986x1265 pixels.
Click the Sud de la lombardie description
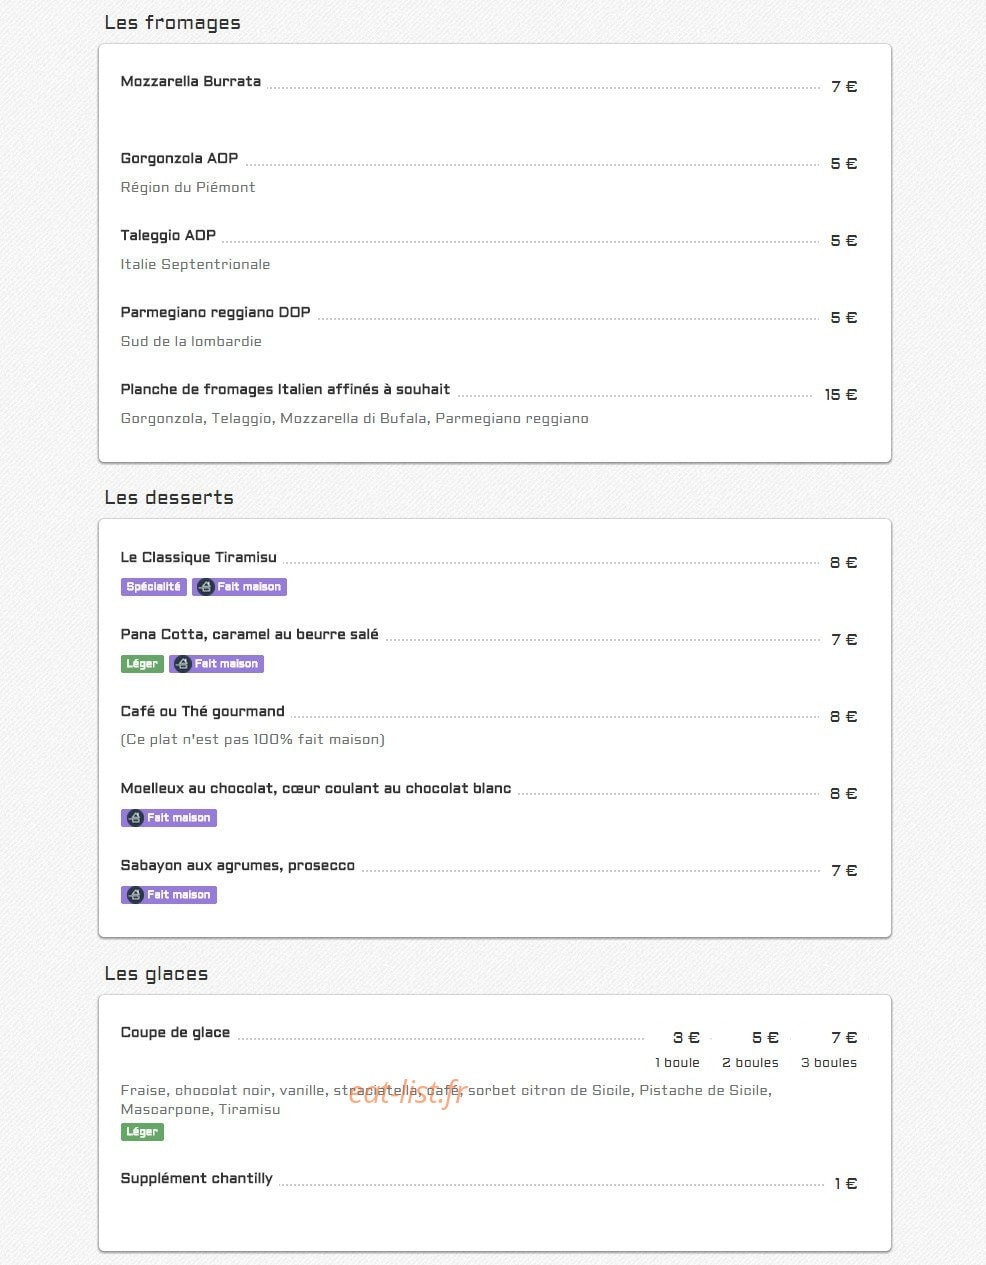(191, 341)
